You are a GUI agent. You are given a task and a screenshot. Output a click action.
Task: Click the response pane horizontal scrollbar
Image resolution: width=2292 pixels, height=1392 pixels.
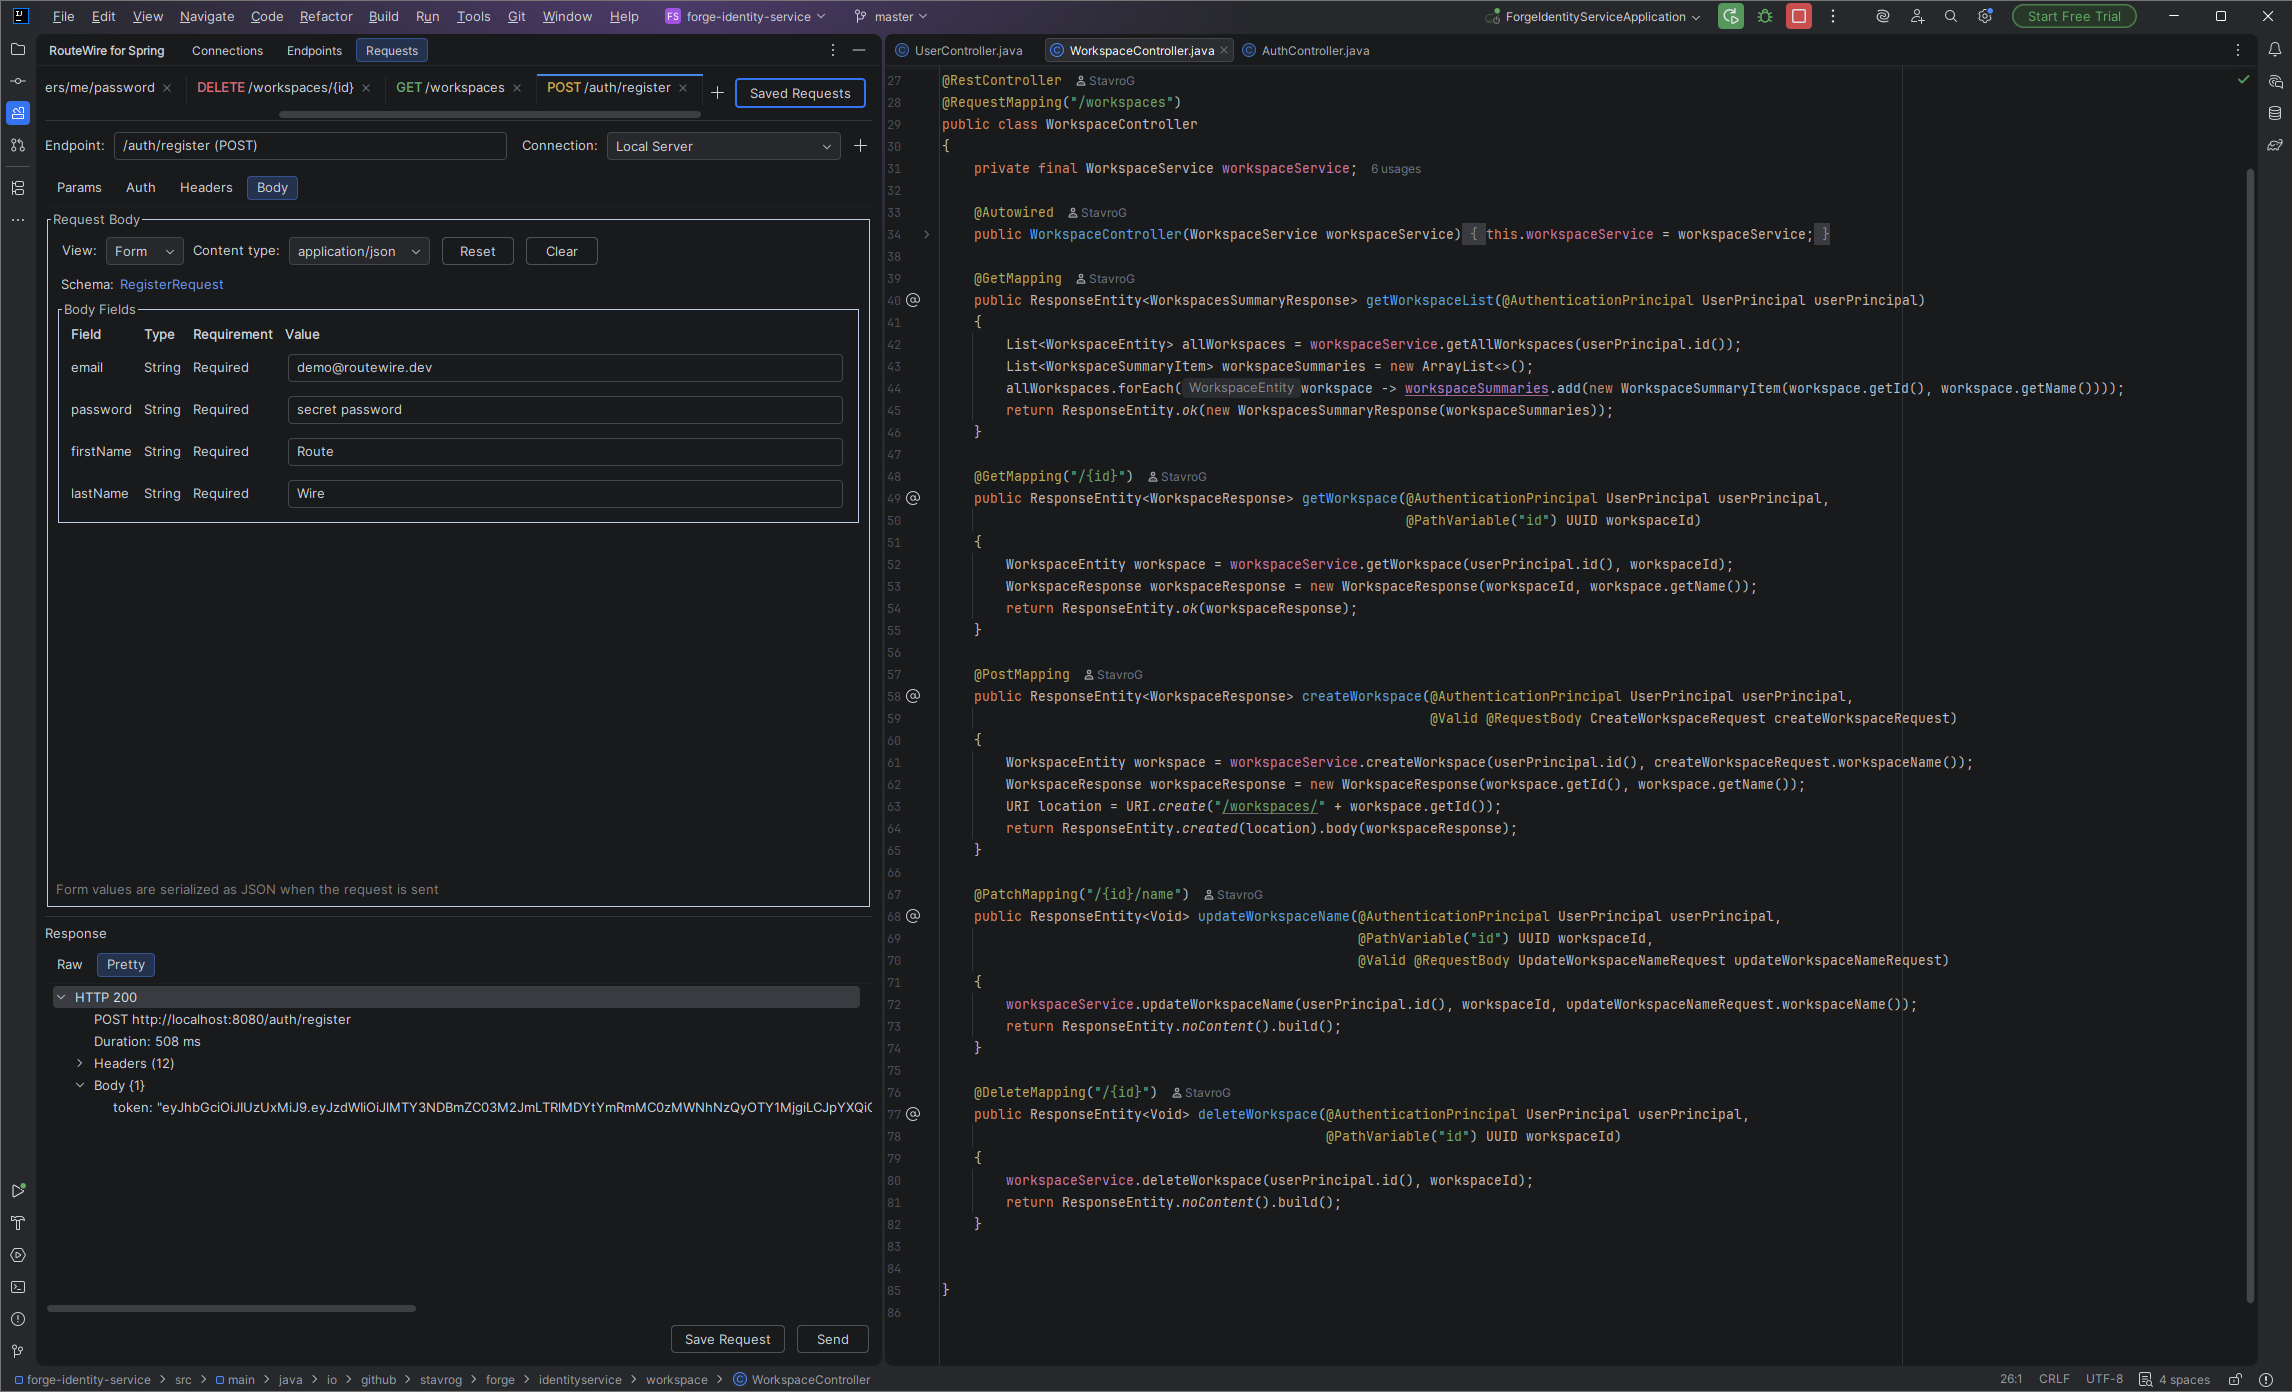231,1308
